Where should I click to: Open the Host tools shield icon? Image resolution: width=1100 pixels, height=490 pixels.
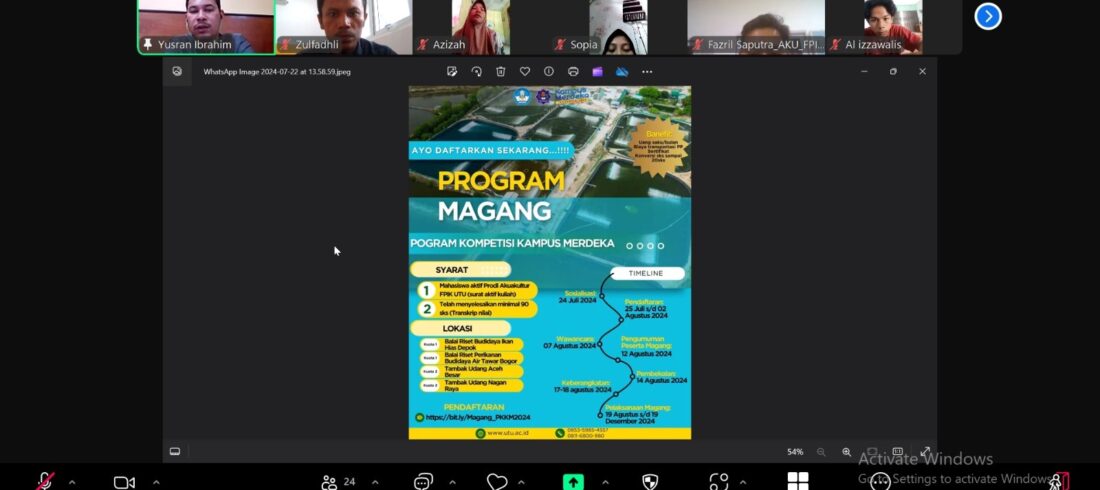click(650, 482)
